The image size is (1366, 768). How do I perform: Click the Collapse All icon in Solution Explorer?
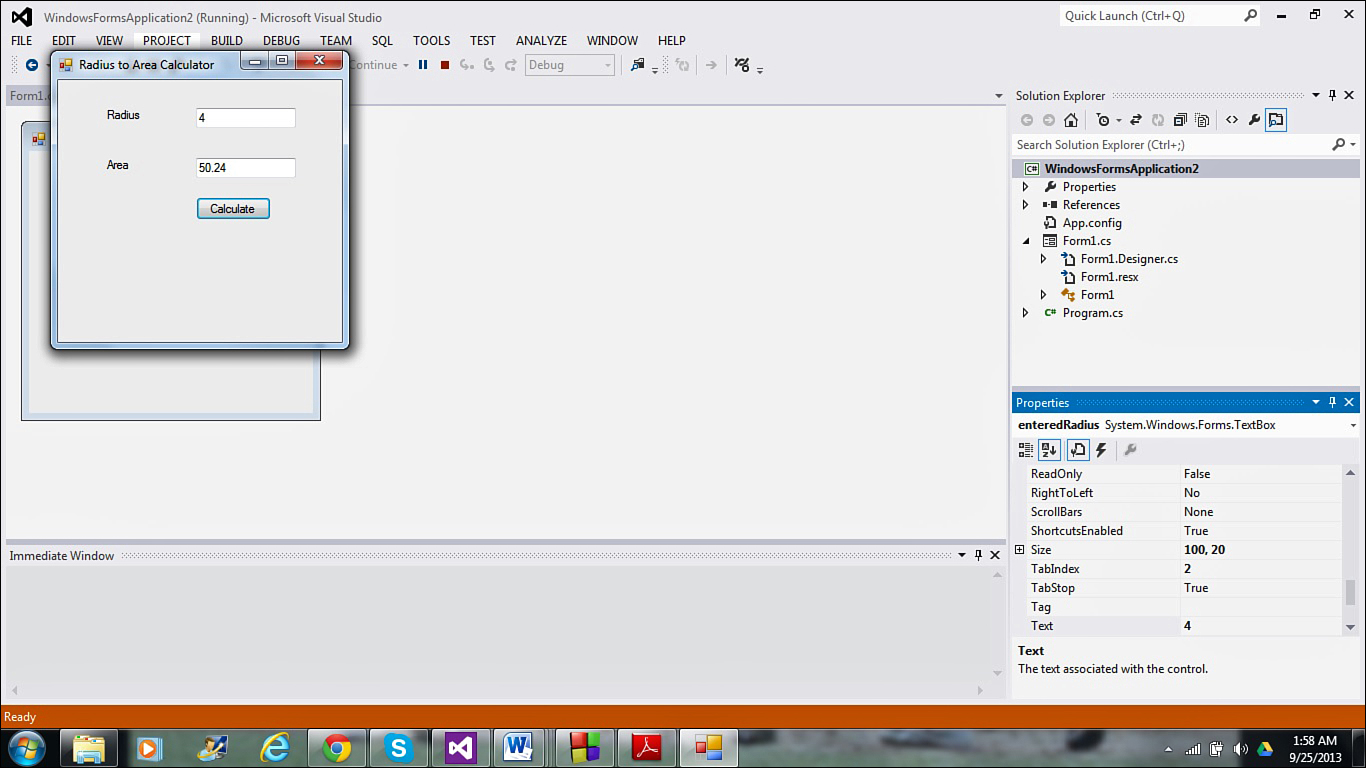pyautogui.click(x=1180, y=120)
